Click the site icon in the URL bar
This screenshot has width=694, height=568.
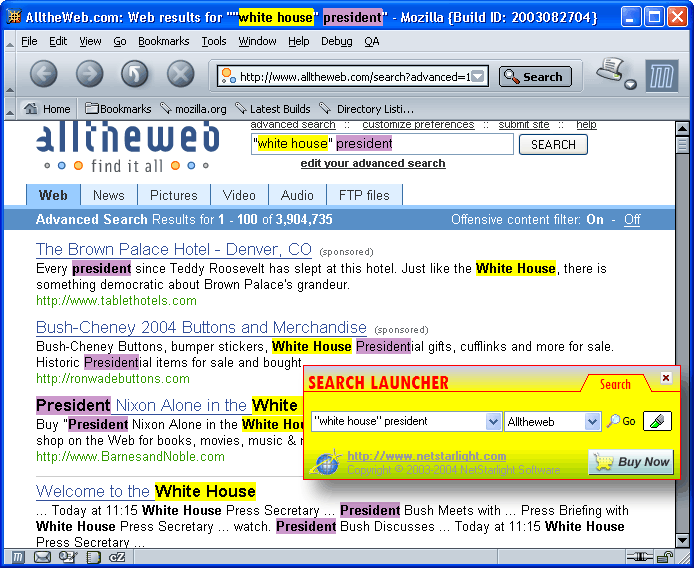click(x=228, y=76)
